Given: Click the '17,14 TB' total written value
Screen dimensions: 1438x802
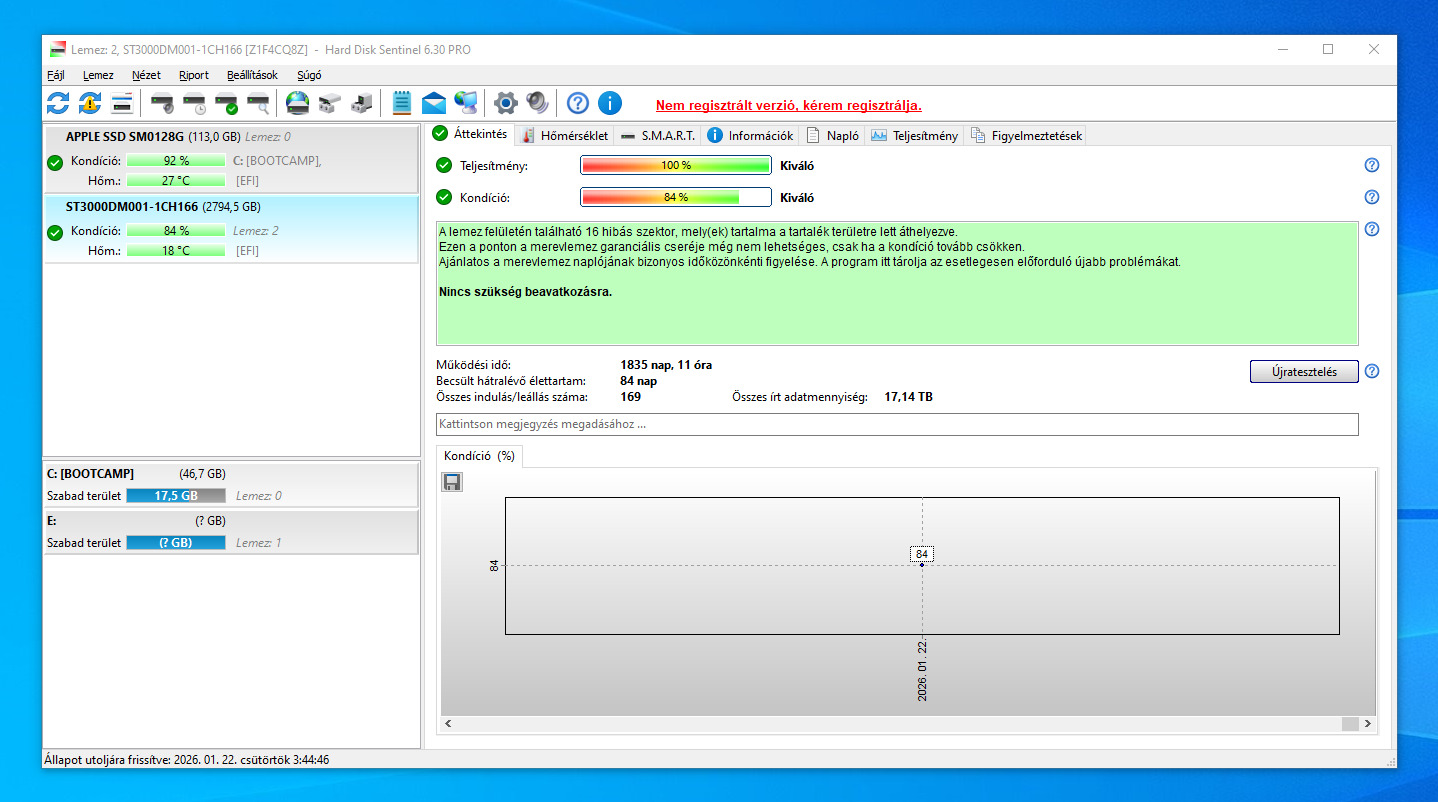Looking at the screenshot, I should (908, 397).
